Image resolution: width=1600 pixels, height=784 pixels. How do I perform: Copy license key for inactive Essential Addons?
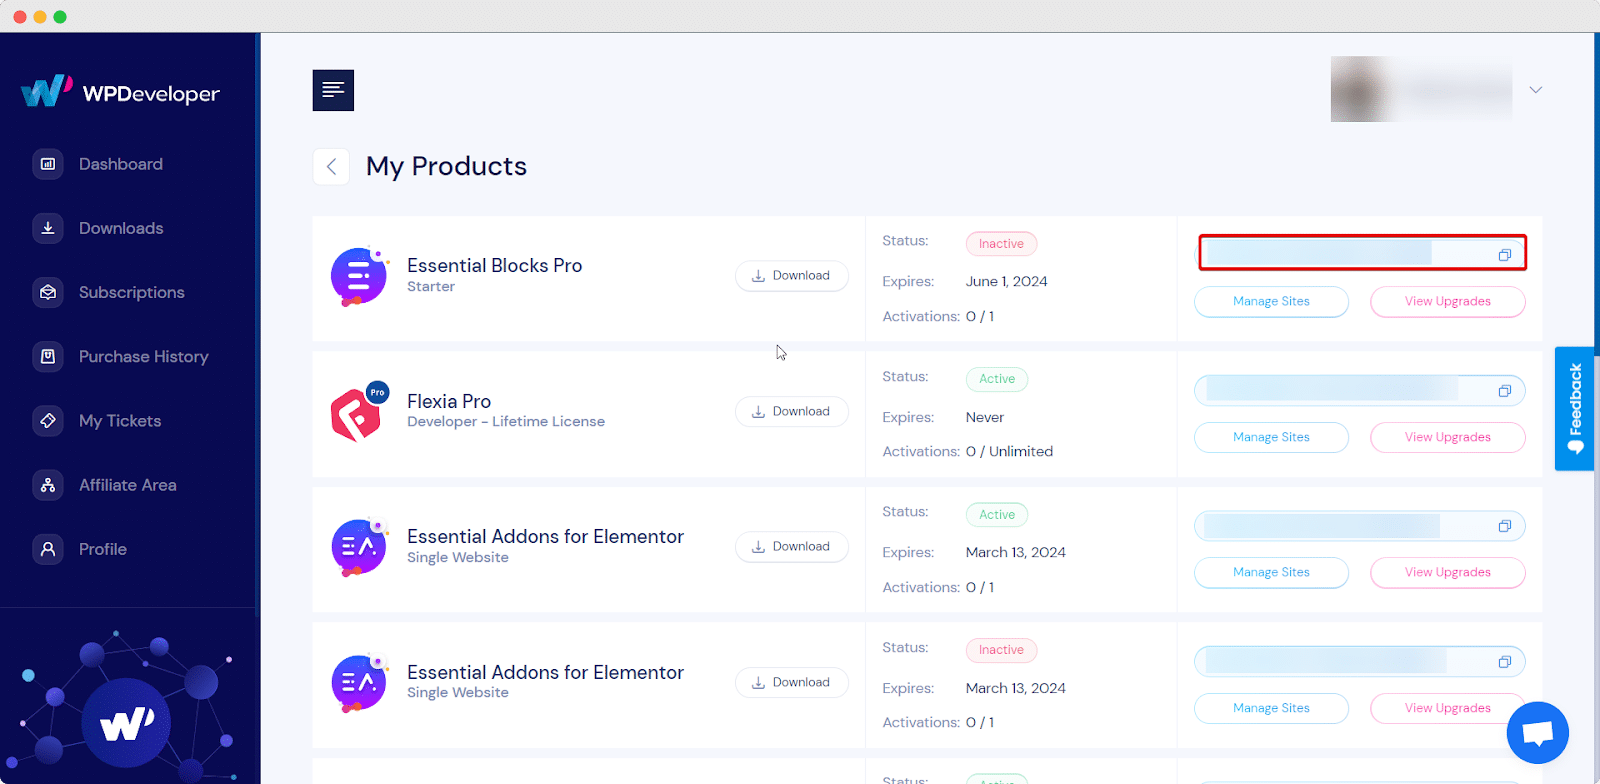pos(1504,662)
